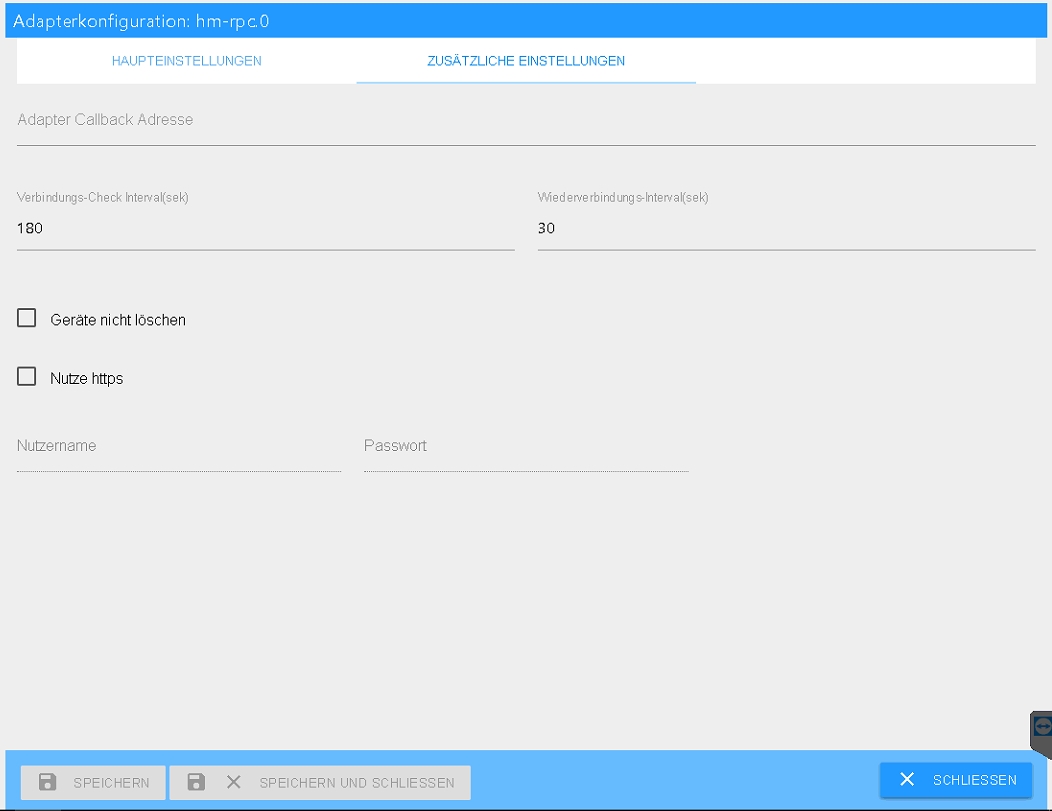Close the dialog with Schliessen button
The image size is (1052, 811).
[956, 780]
